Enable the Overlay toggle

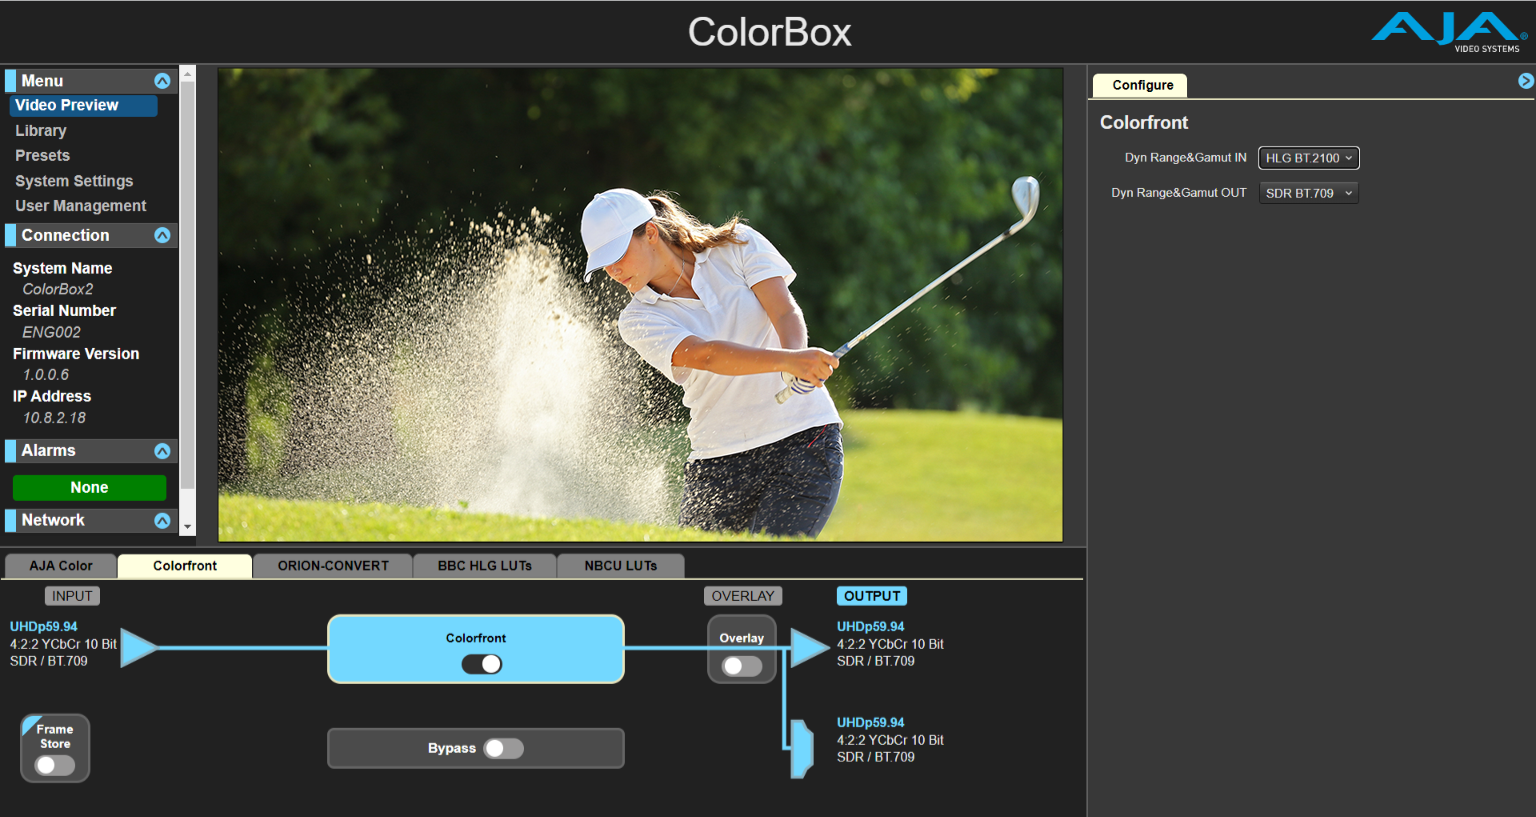click(742, 666)
